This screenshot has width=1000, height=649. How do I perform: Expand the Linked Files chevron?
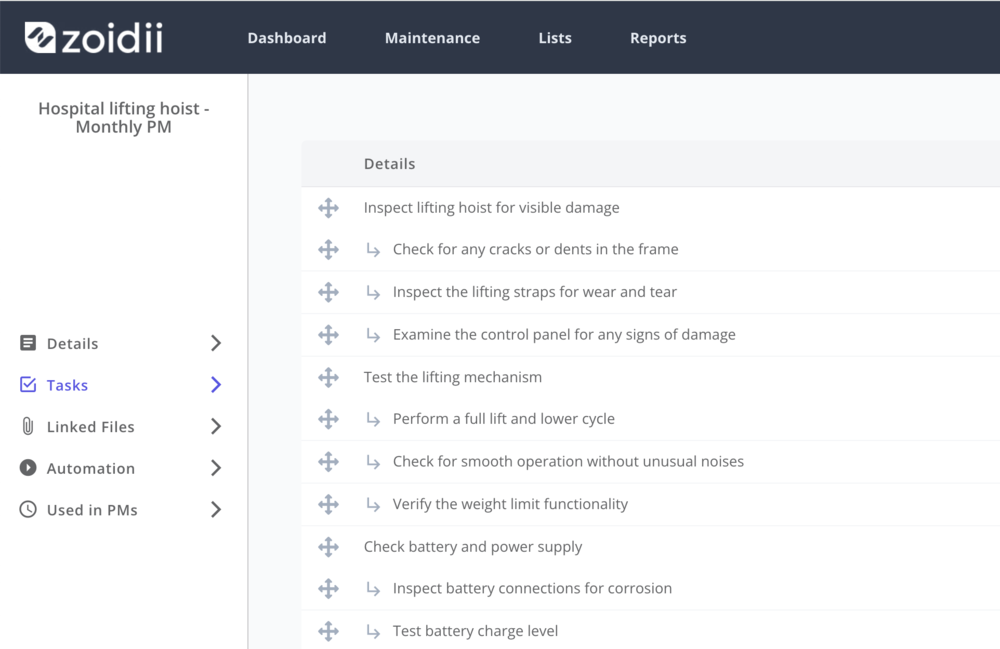point(216,426)
